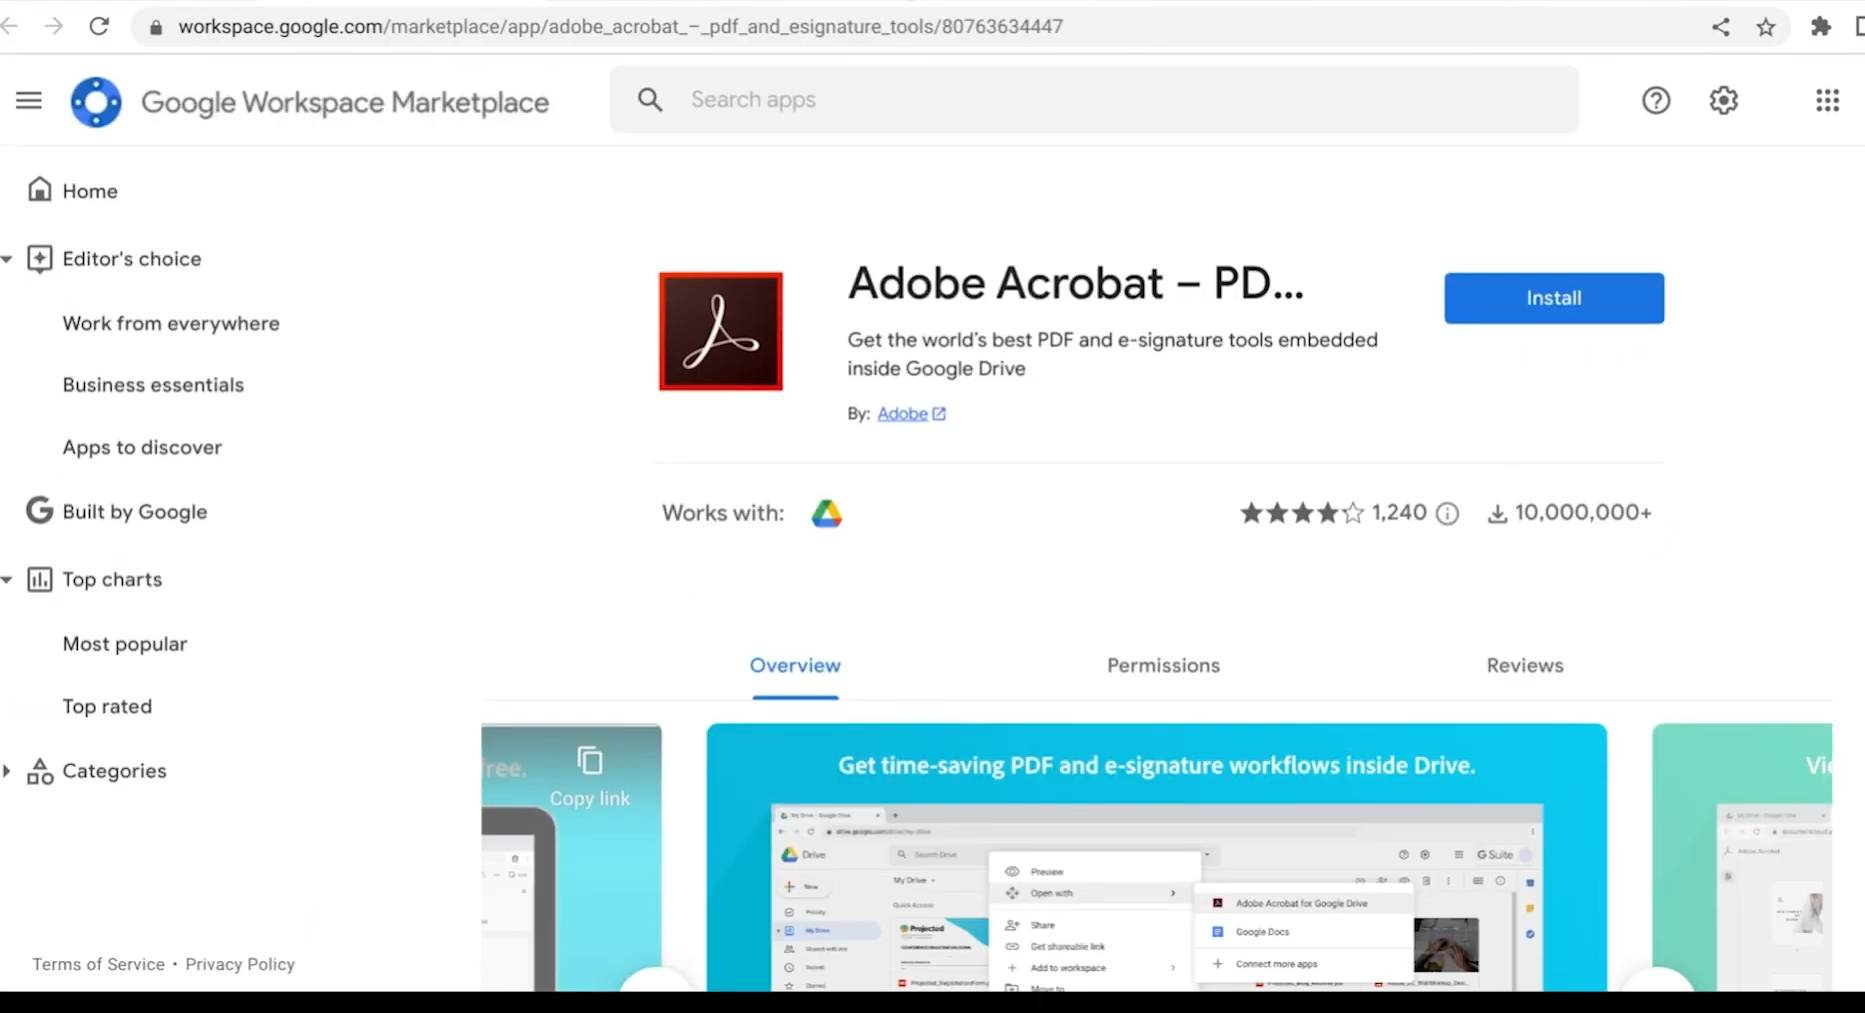The image size is (1865, 1013).
Task: Open browser extensions puzzle icon
Action: 1821,27
